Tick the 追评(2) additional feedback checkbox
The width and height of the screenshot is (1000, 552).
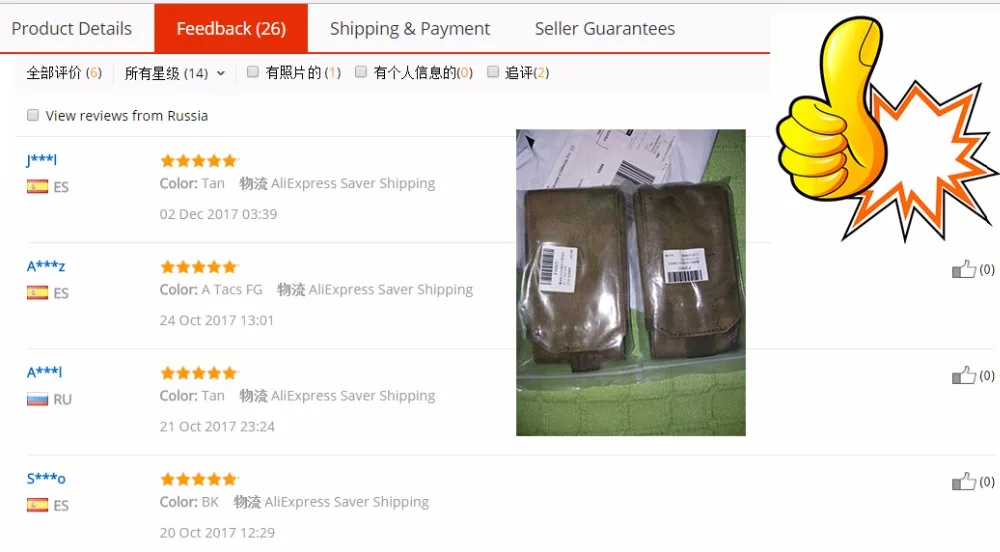[493, 72]
